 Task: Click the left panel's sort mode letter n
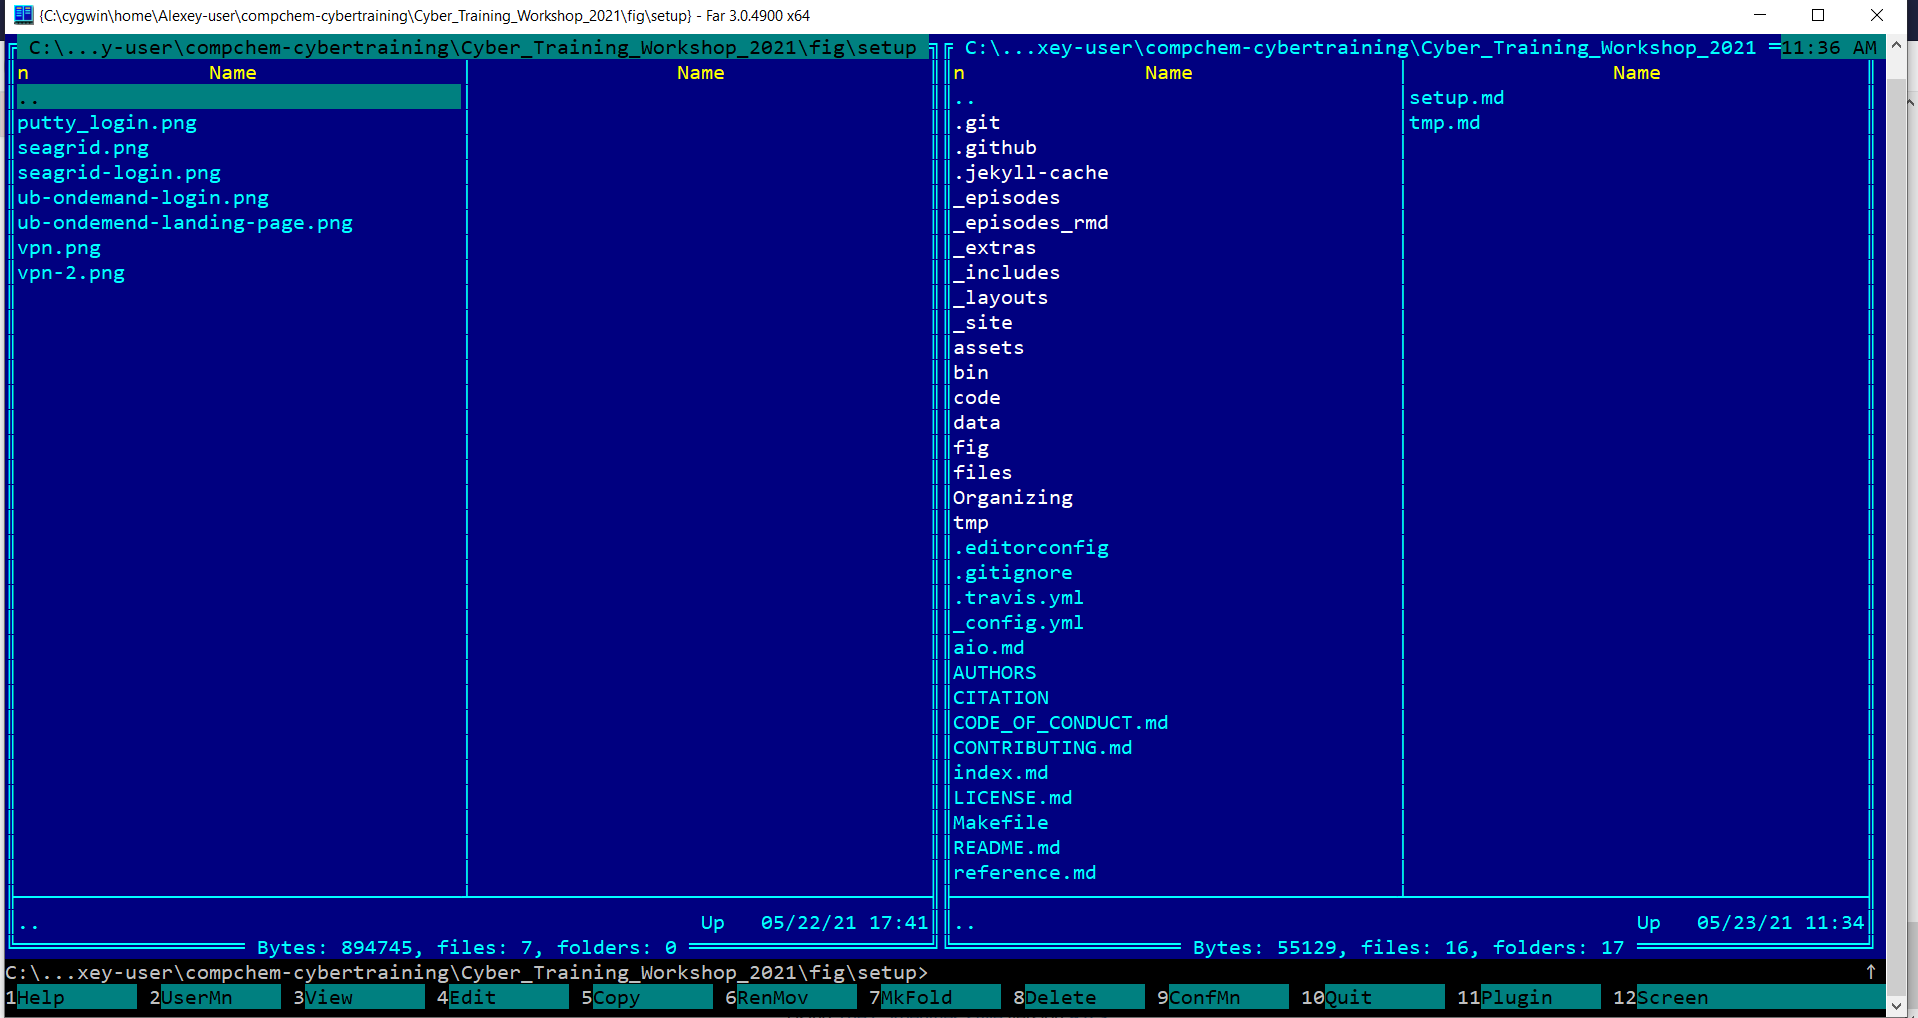click(x=23, y=73)
